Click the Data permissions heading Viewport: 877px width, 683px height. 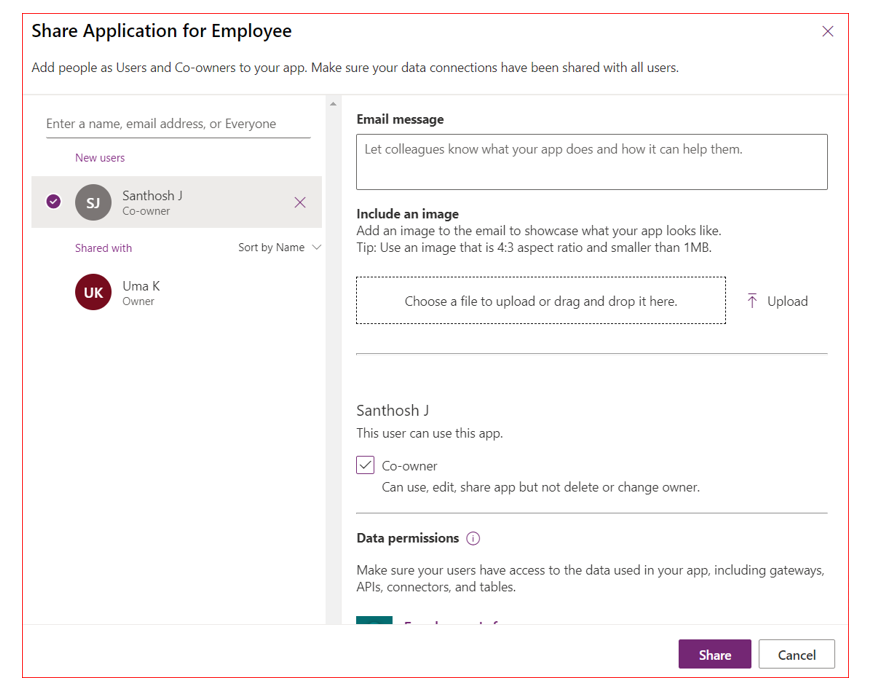(x=408, y=538)
